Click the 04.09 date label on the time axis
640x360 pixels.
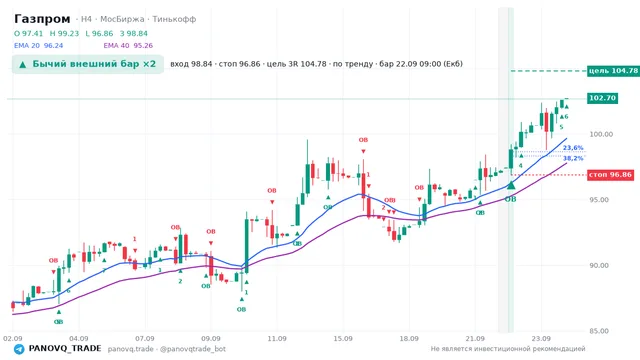pyautogui.click(x=78, y=338)
